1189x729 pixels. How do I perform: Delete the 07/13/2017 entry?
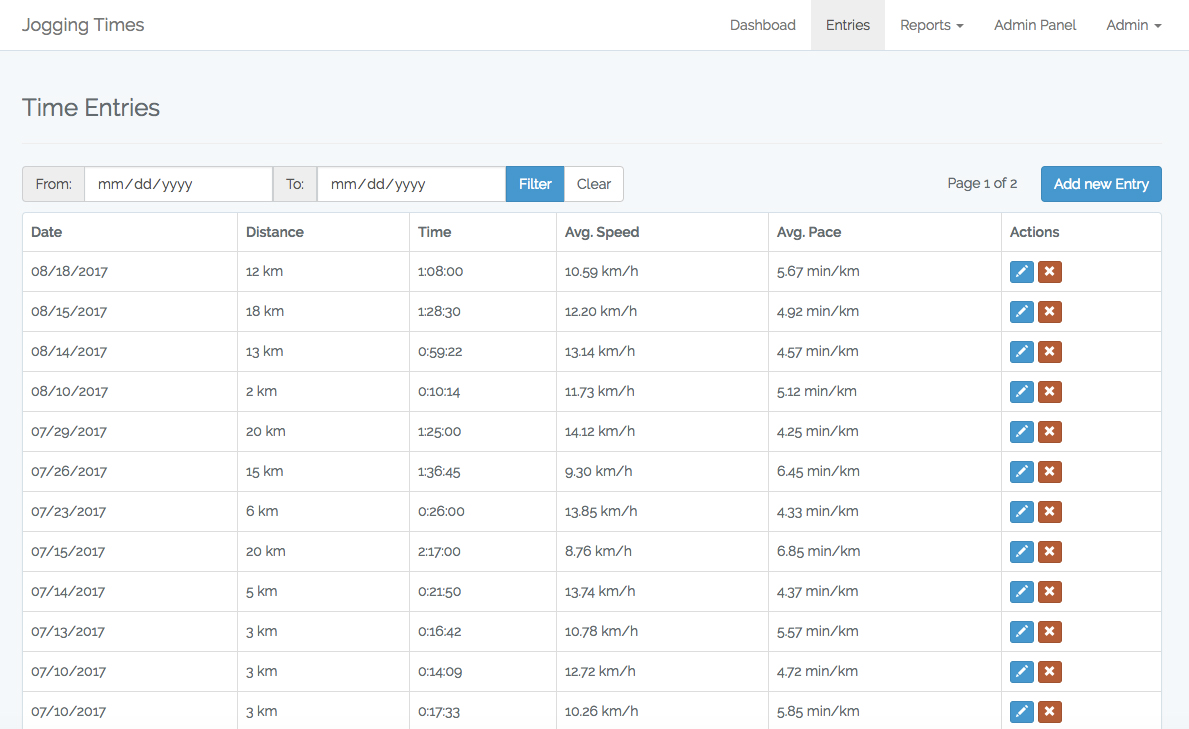[x=1049, y=632]
